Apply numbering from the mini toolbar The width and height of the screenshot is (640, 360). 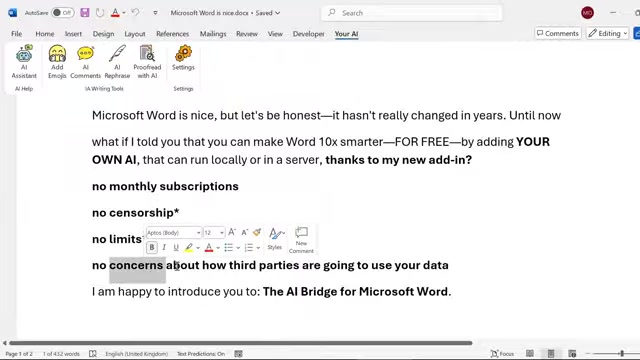248,247
